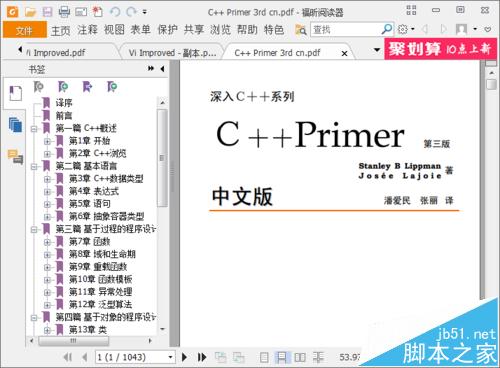This screenshot has height=368, width=500.
Task: Open the 帮助 ribbon tab
Action: (x=247, y=30)
